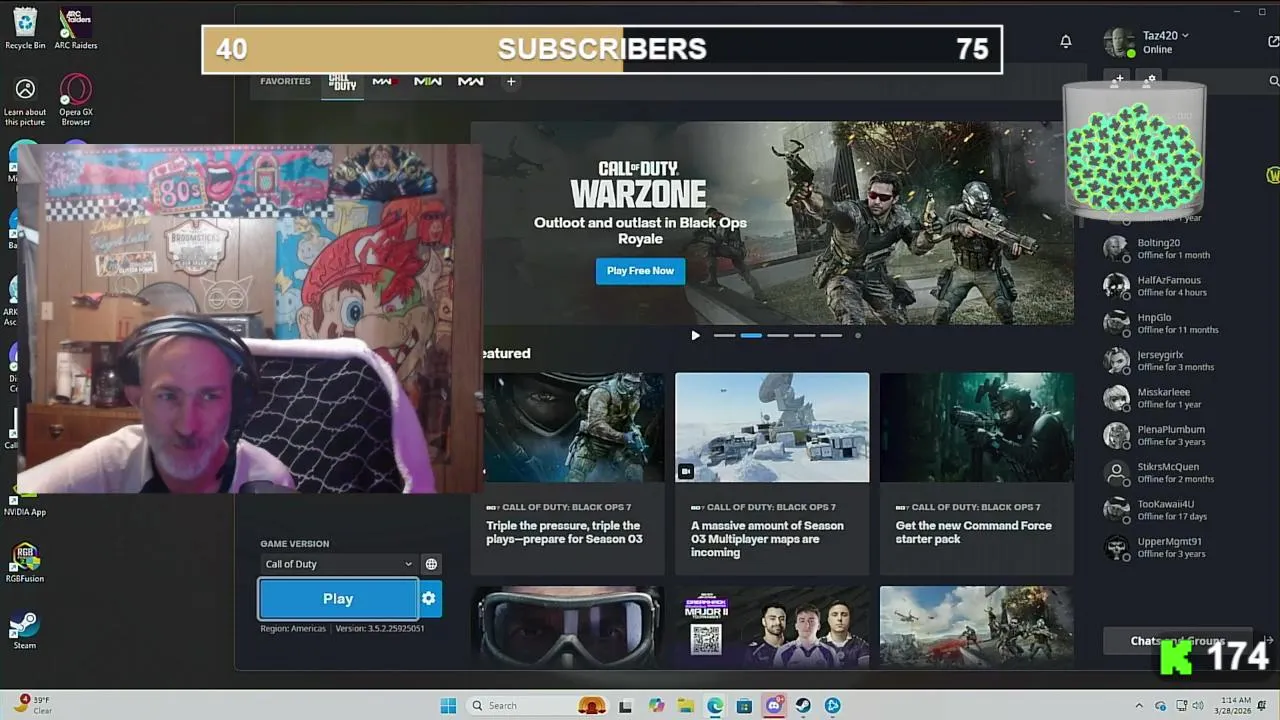Click the Chats and Groups button
This screenshot has height=720, width=1280.
(1180, 641)
